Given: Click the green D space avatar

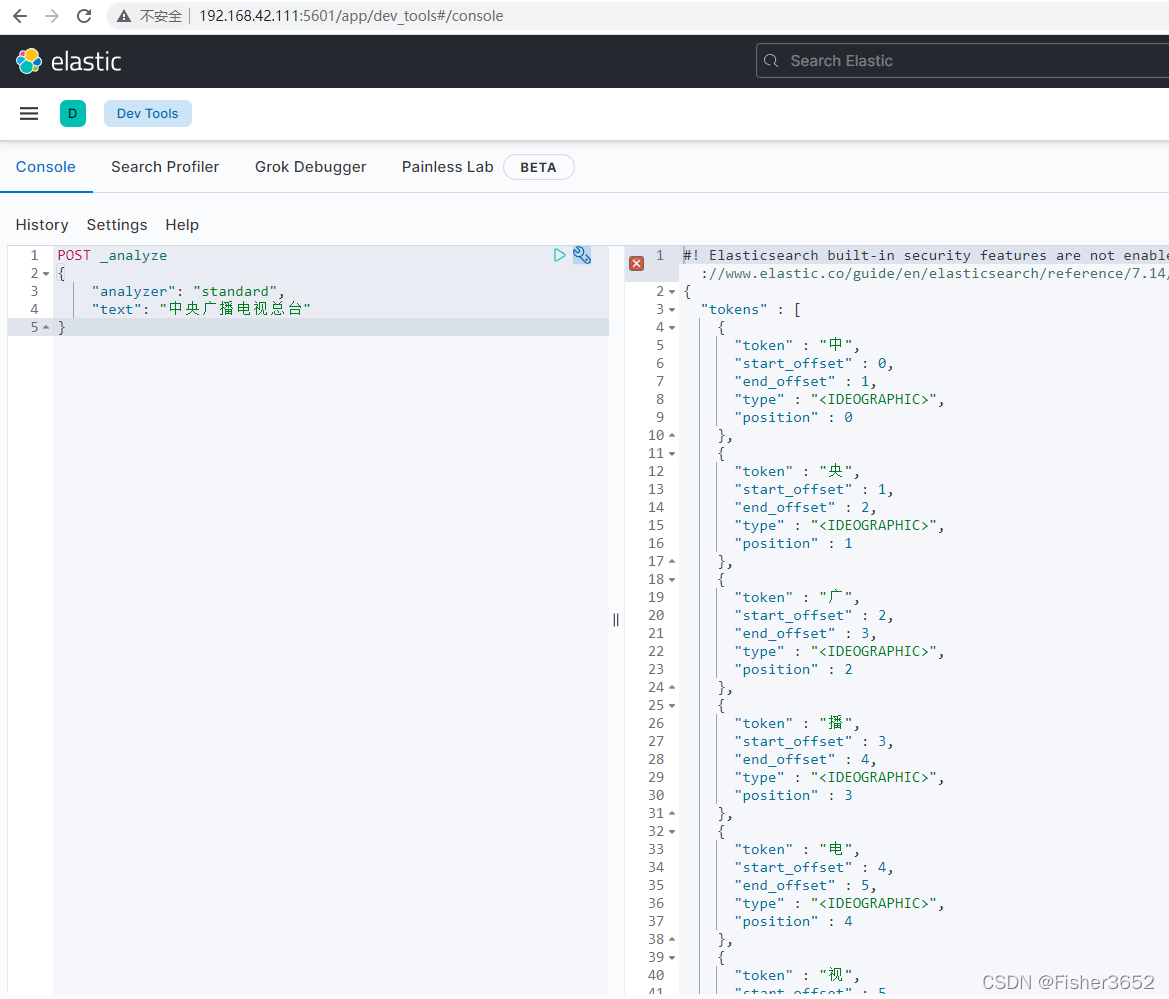Looking at the screenshot, I should 72,113.
